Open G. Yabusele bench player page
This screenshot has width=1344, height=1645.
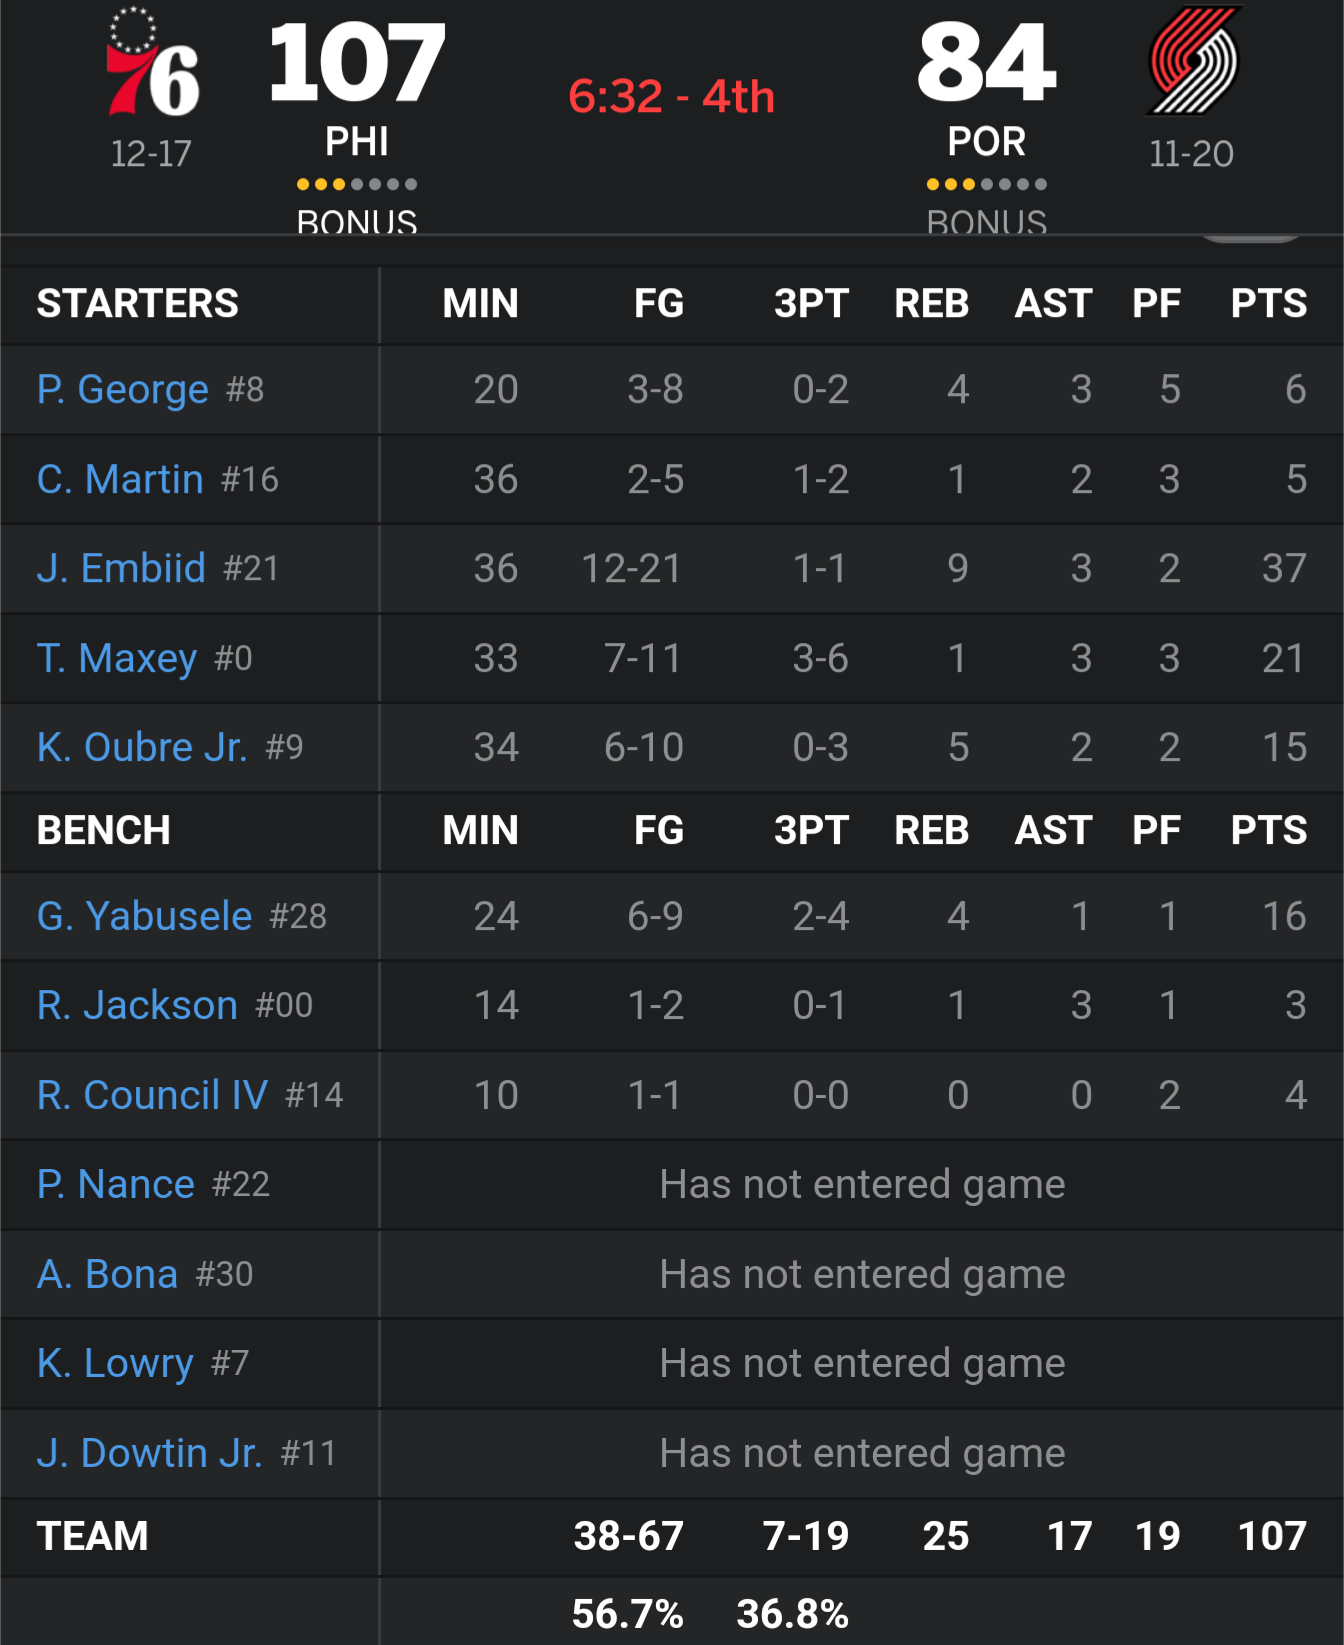[x=145, y=916]
